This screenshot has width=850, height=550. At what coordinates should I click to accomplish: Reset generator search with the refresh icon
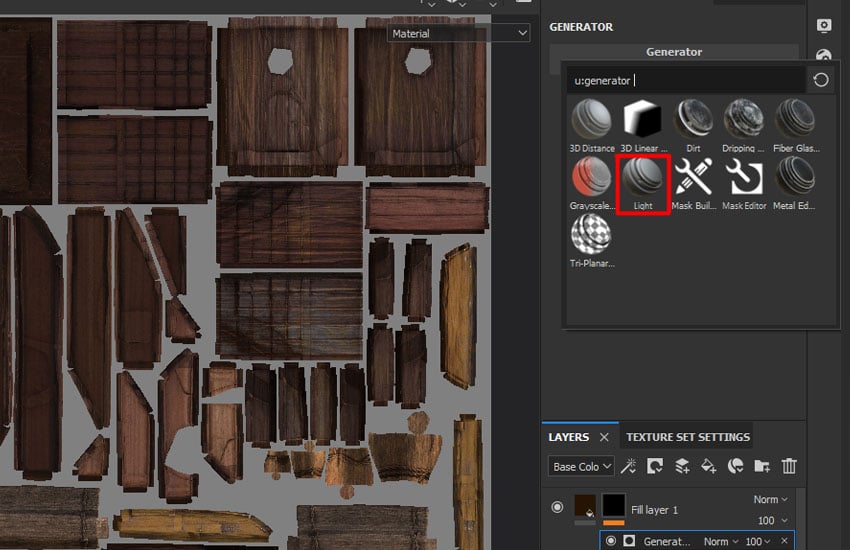821,80
